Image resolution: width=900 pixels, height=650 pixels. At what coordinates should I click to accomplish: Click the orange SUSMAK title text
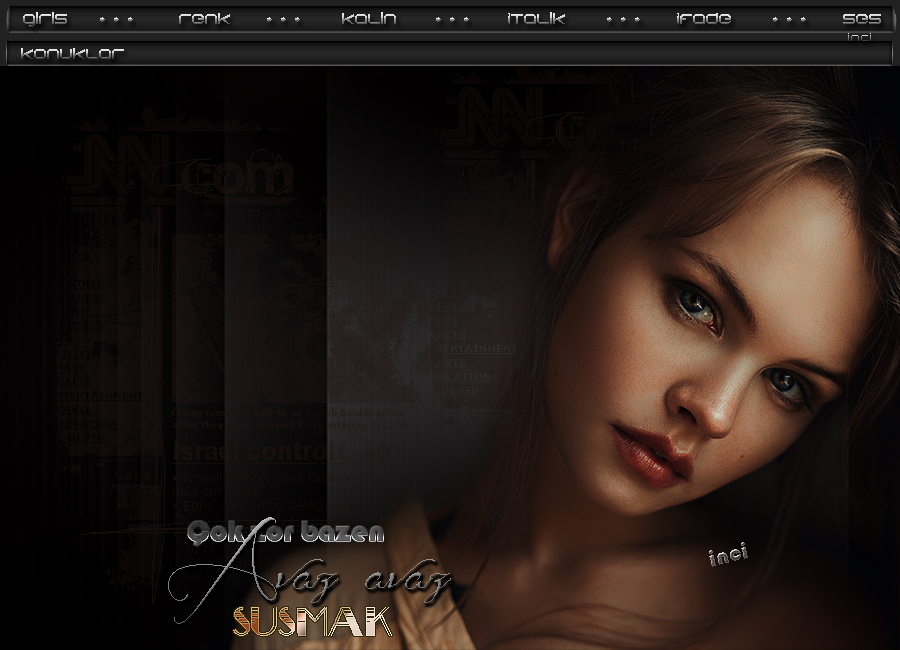pyautogui.click(x=311, y=622)
